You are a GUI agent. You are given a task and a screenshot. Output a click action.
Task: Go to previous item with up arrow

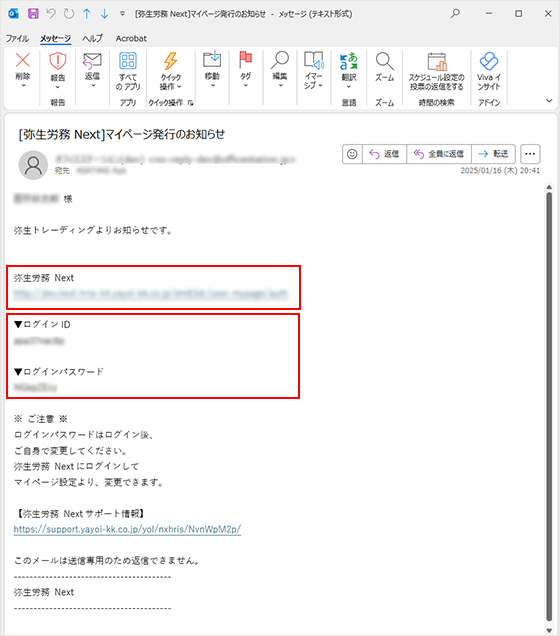pyautogui.click(x=86, y=14)
